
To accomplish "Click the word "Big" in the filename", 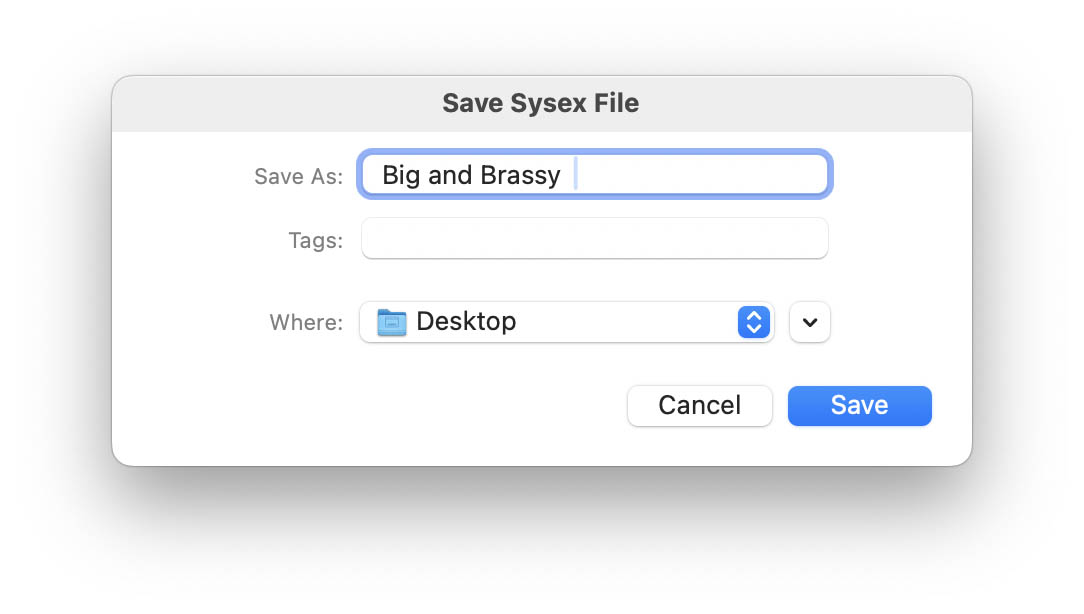I will 401,176.
